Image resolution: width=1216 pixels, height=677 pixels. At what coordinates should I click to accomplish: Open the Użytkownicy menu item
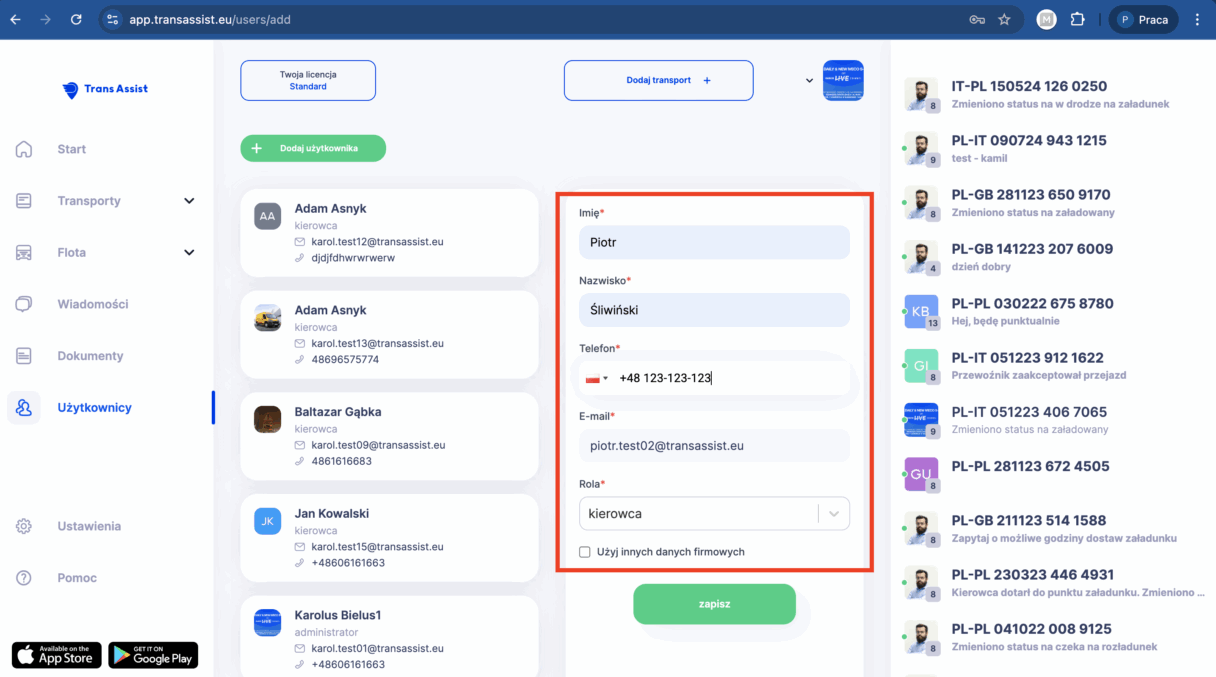pyautogui.click(x=94, y=408)
